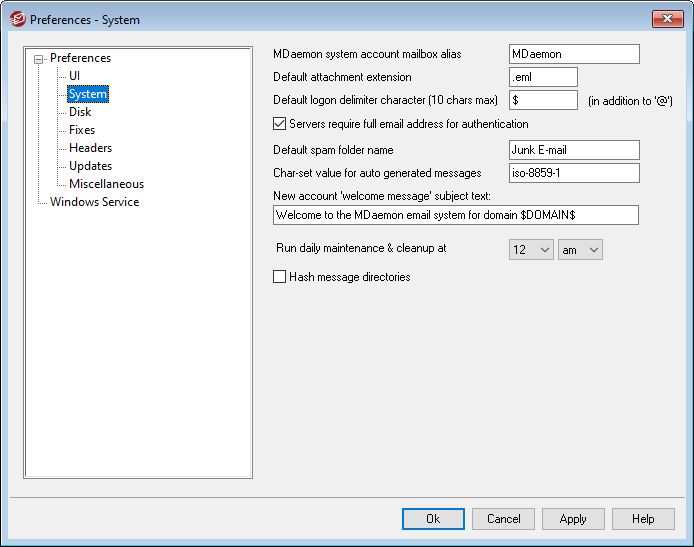Click the welcome message subject text field
This screenshot has width=694, height=547.
pos(455,215)
